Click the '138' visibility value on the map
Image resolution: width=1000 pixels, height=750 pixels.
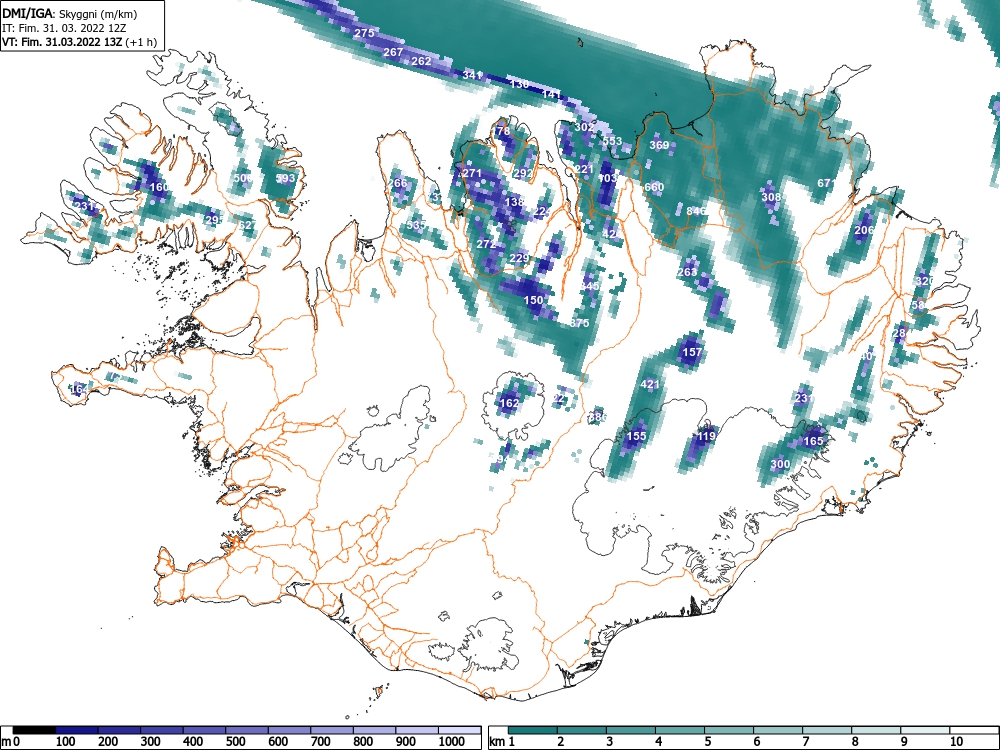click(514, 202)
